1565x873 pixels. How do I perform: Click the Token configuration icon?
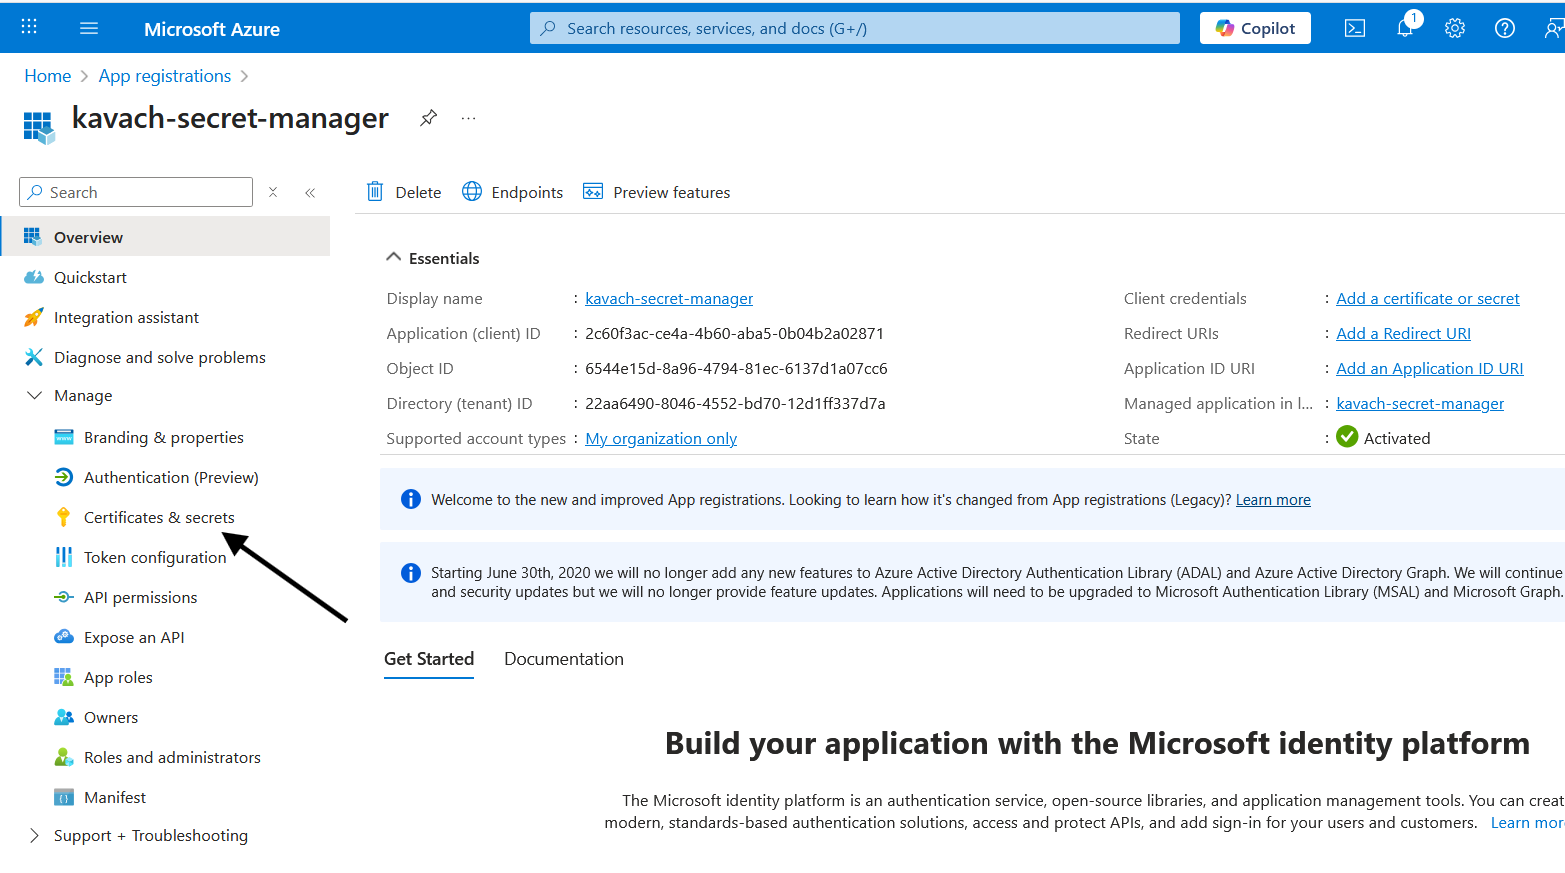[64, 557]
